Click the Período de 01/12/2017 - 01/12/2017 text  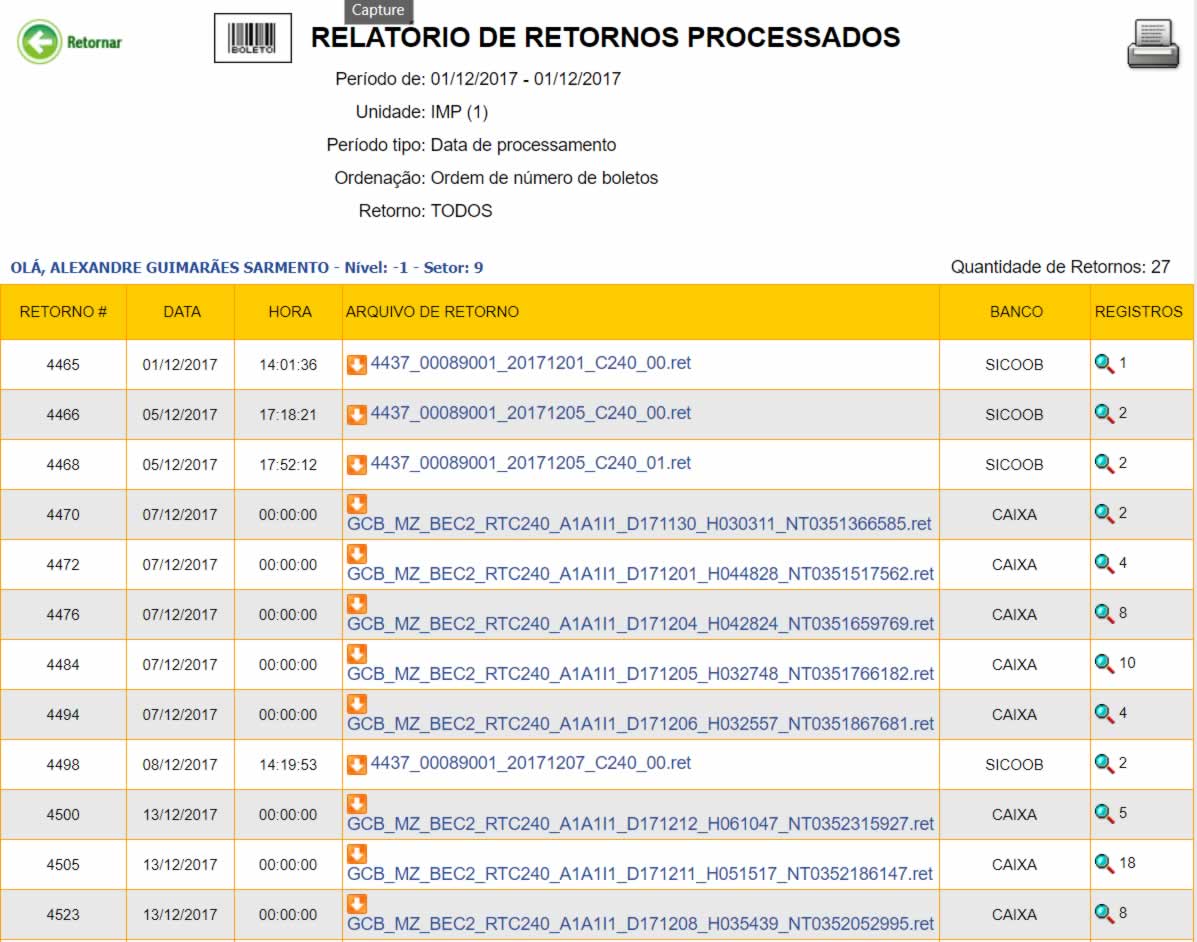478,79
